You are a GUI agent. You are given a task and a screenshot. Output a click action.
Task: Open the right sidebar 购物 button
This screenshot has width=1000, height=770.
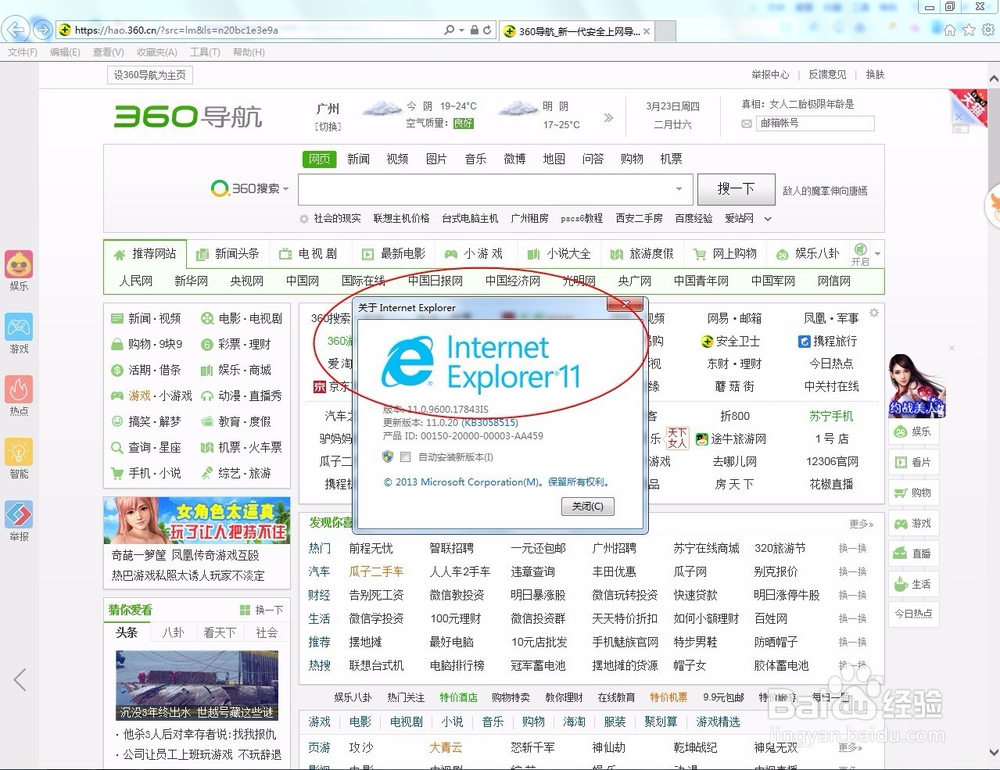tap(913, 493)
